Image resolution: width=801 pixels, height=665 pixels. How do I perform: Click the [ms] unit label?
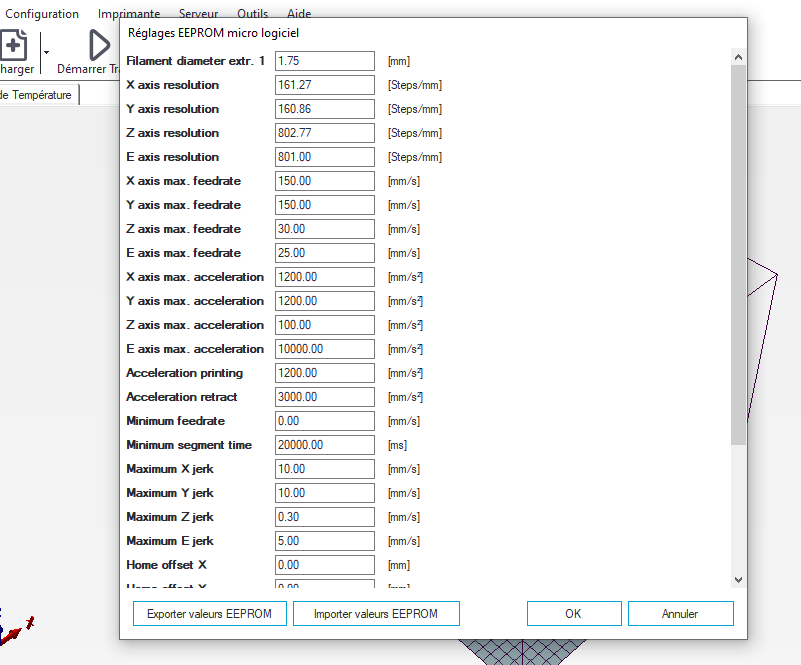click(397, 445)
